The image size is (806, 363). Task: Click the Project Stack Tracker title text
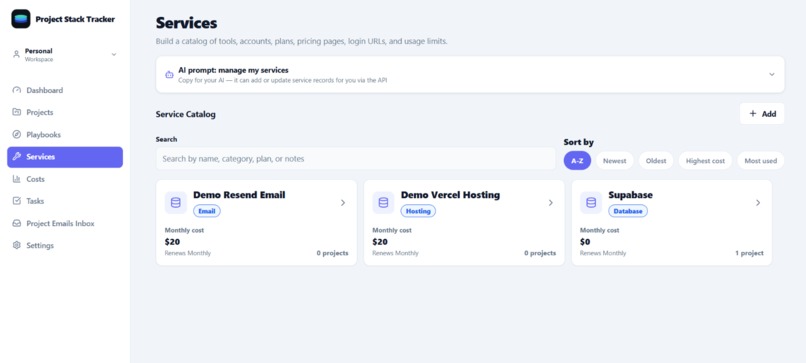click(75, 19)
